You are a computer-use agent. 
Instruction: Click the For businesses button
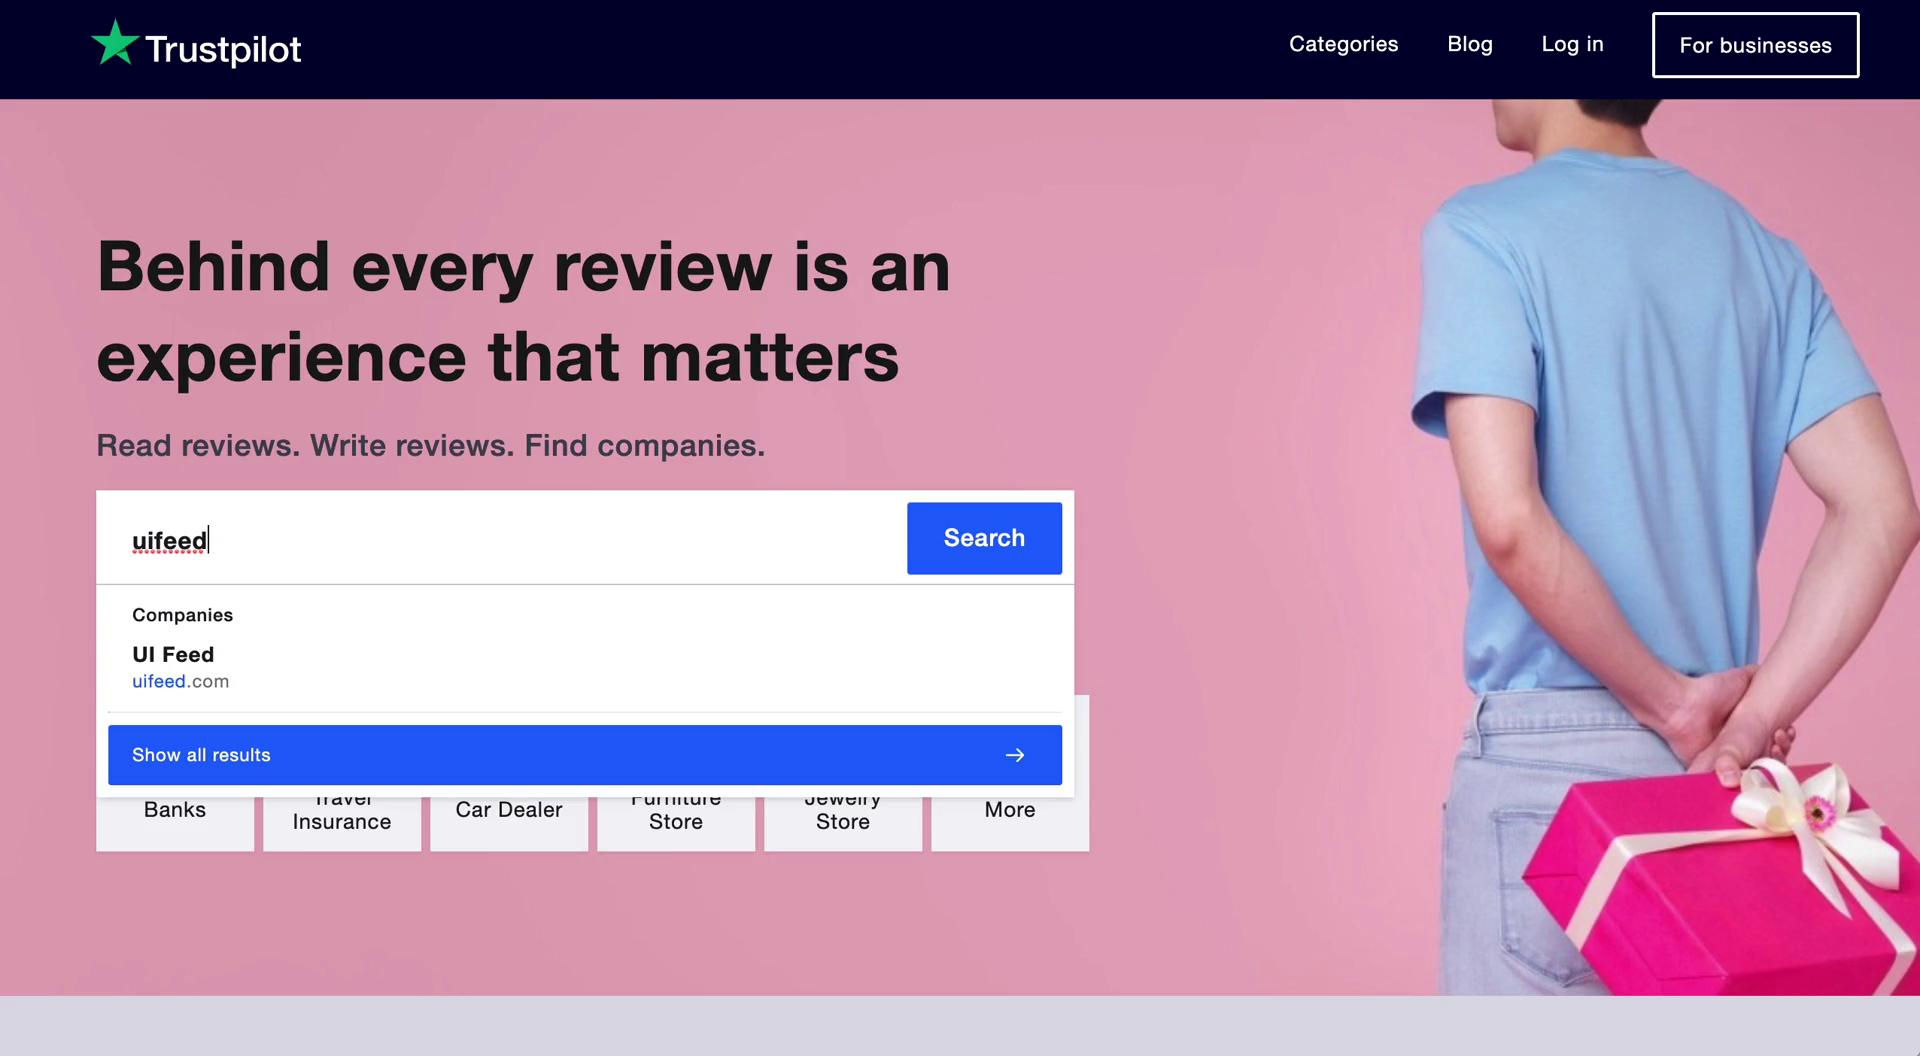[x=1755, y=45]
